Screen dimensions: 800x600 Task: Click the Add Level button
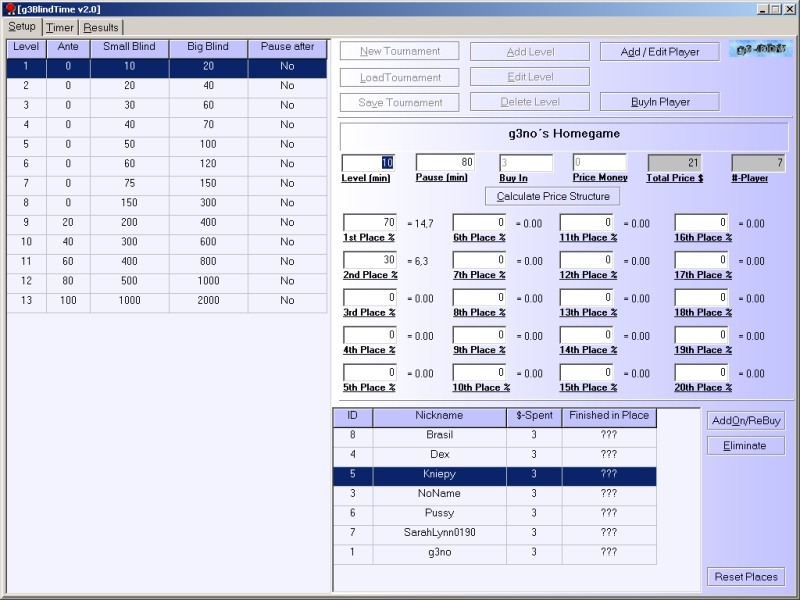point(530,52)
